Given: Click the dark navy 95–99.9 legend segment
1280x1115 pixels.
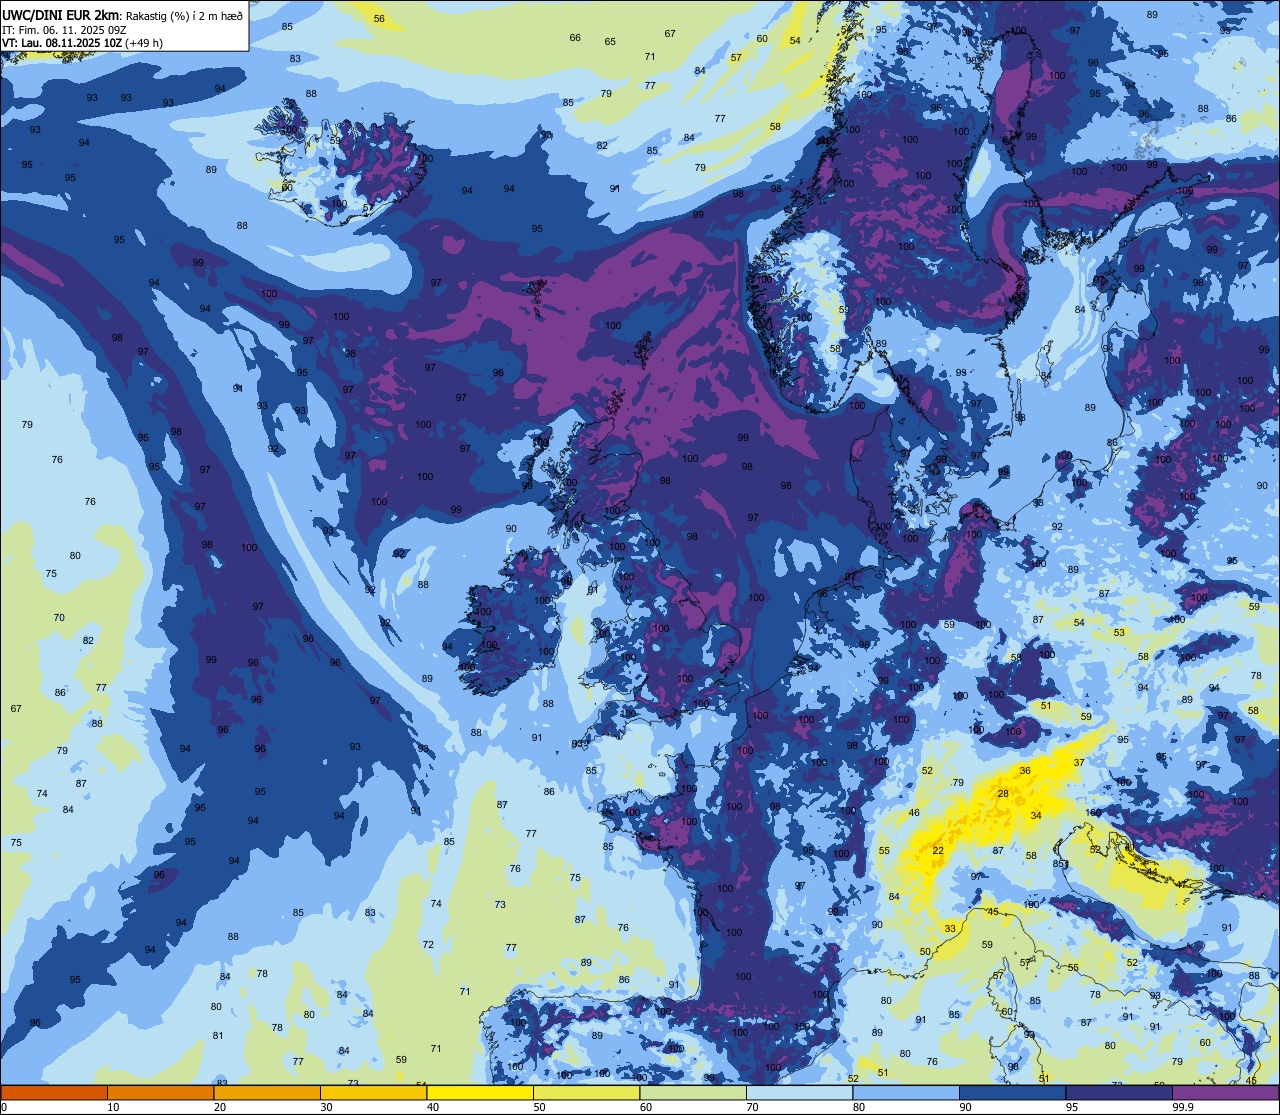Looking at the screenshot, I should point(1119,1092).
